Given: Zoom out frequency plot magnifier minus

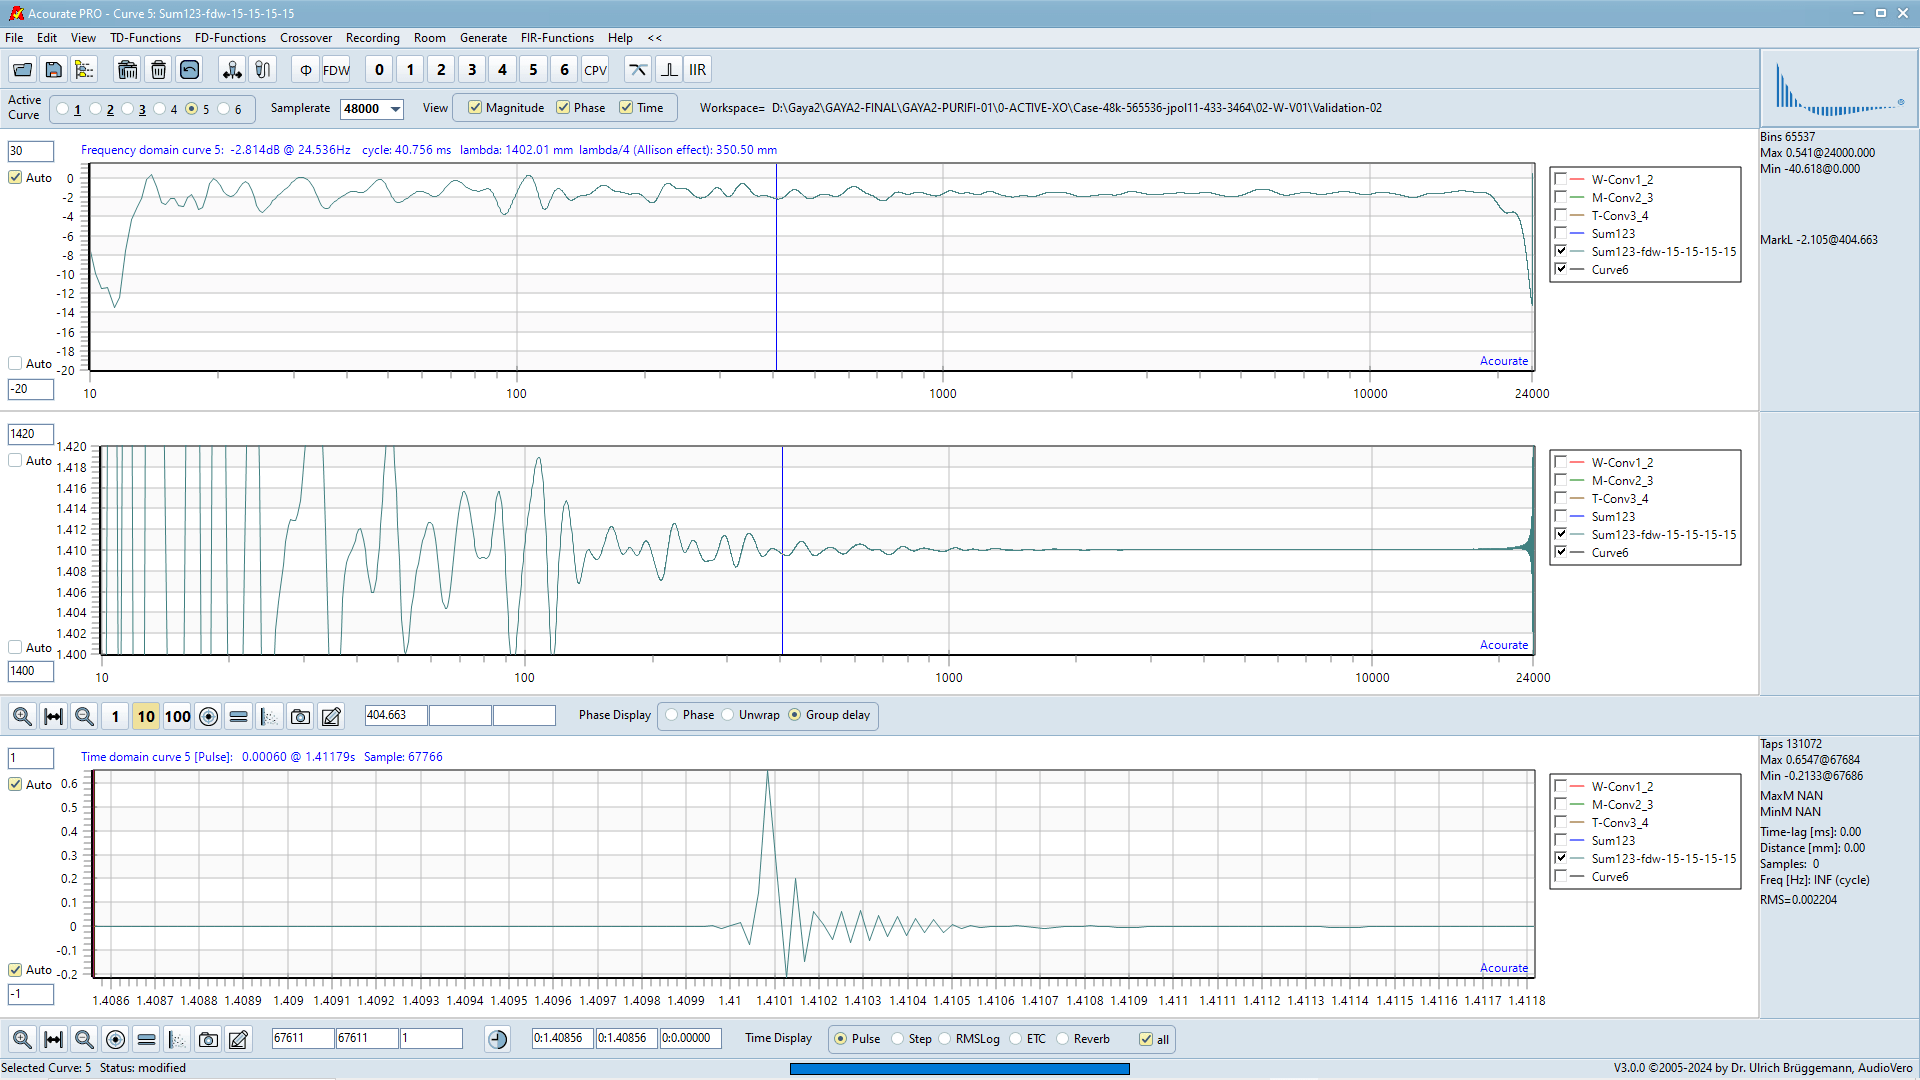Looking at the screenshot, I should 84,716.
